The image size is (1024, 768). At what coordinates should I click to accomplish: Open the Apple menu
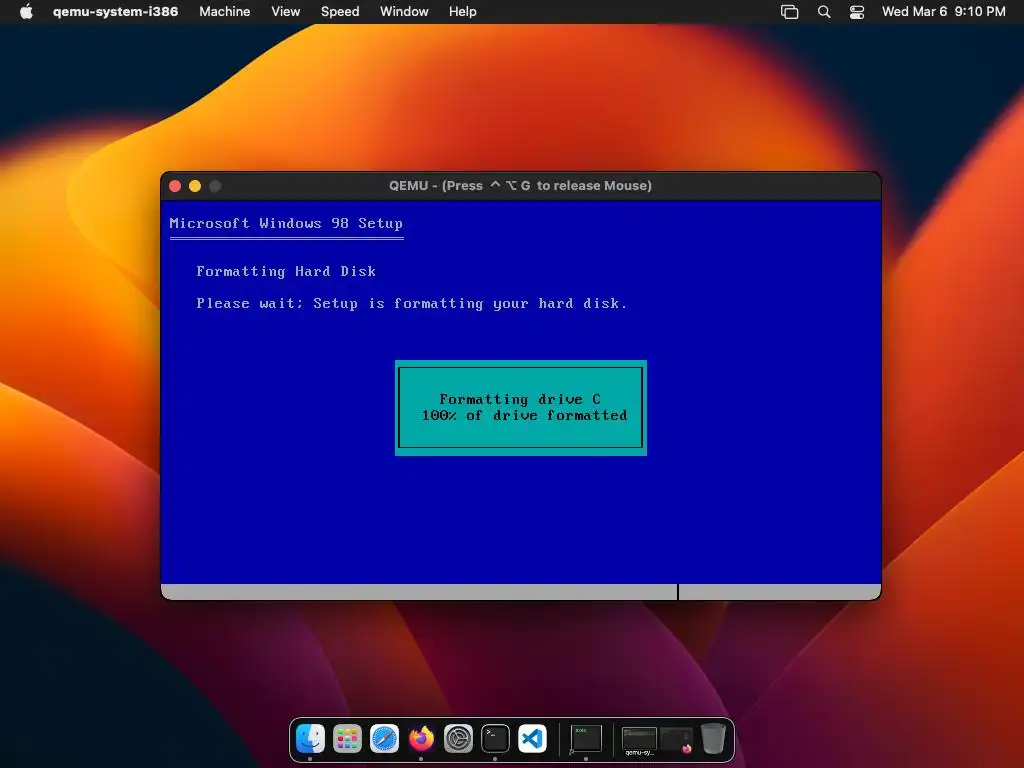click(26, 12)
